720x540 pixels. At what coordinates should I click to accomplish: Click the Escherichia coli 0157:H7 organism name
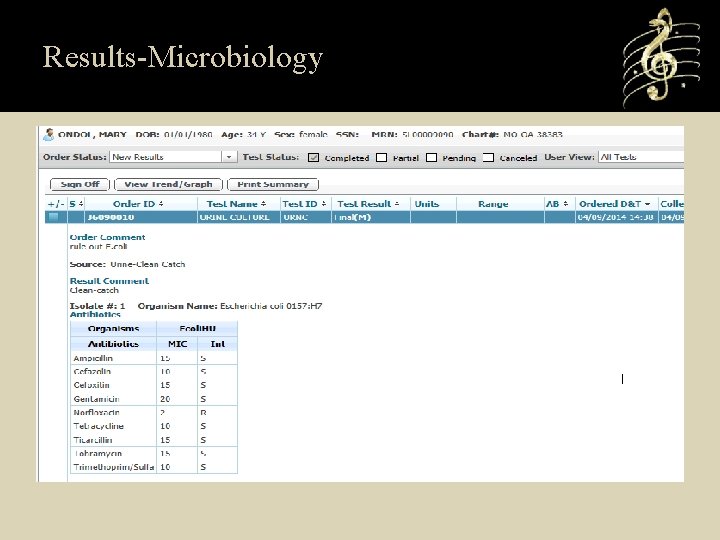coord(271,306)
